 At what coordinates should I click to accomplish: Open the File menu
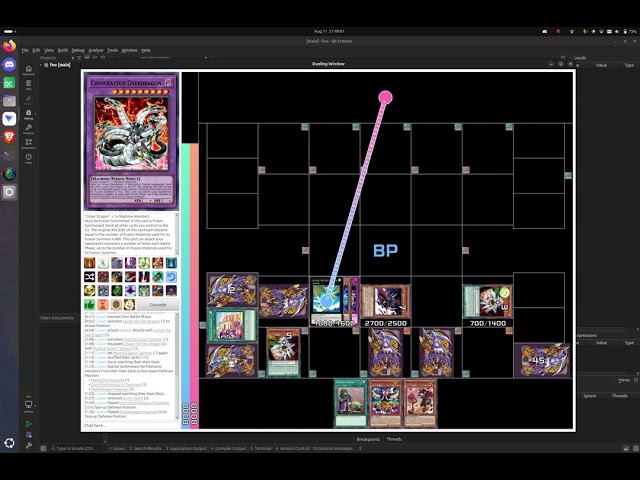tap(25, 50)
